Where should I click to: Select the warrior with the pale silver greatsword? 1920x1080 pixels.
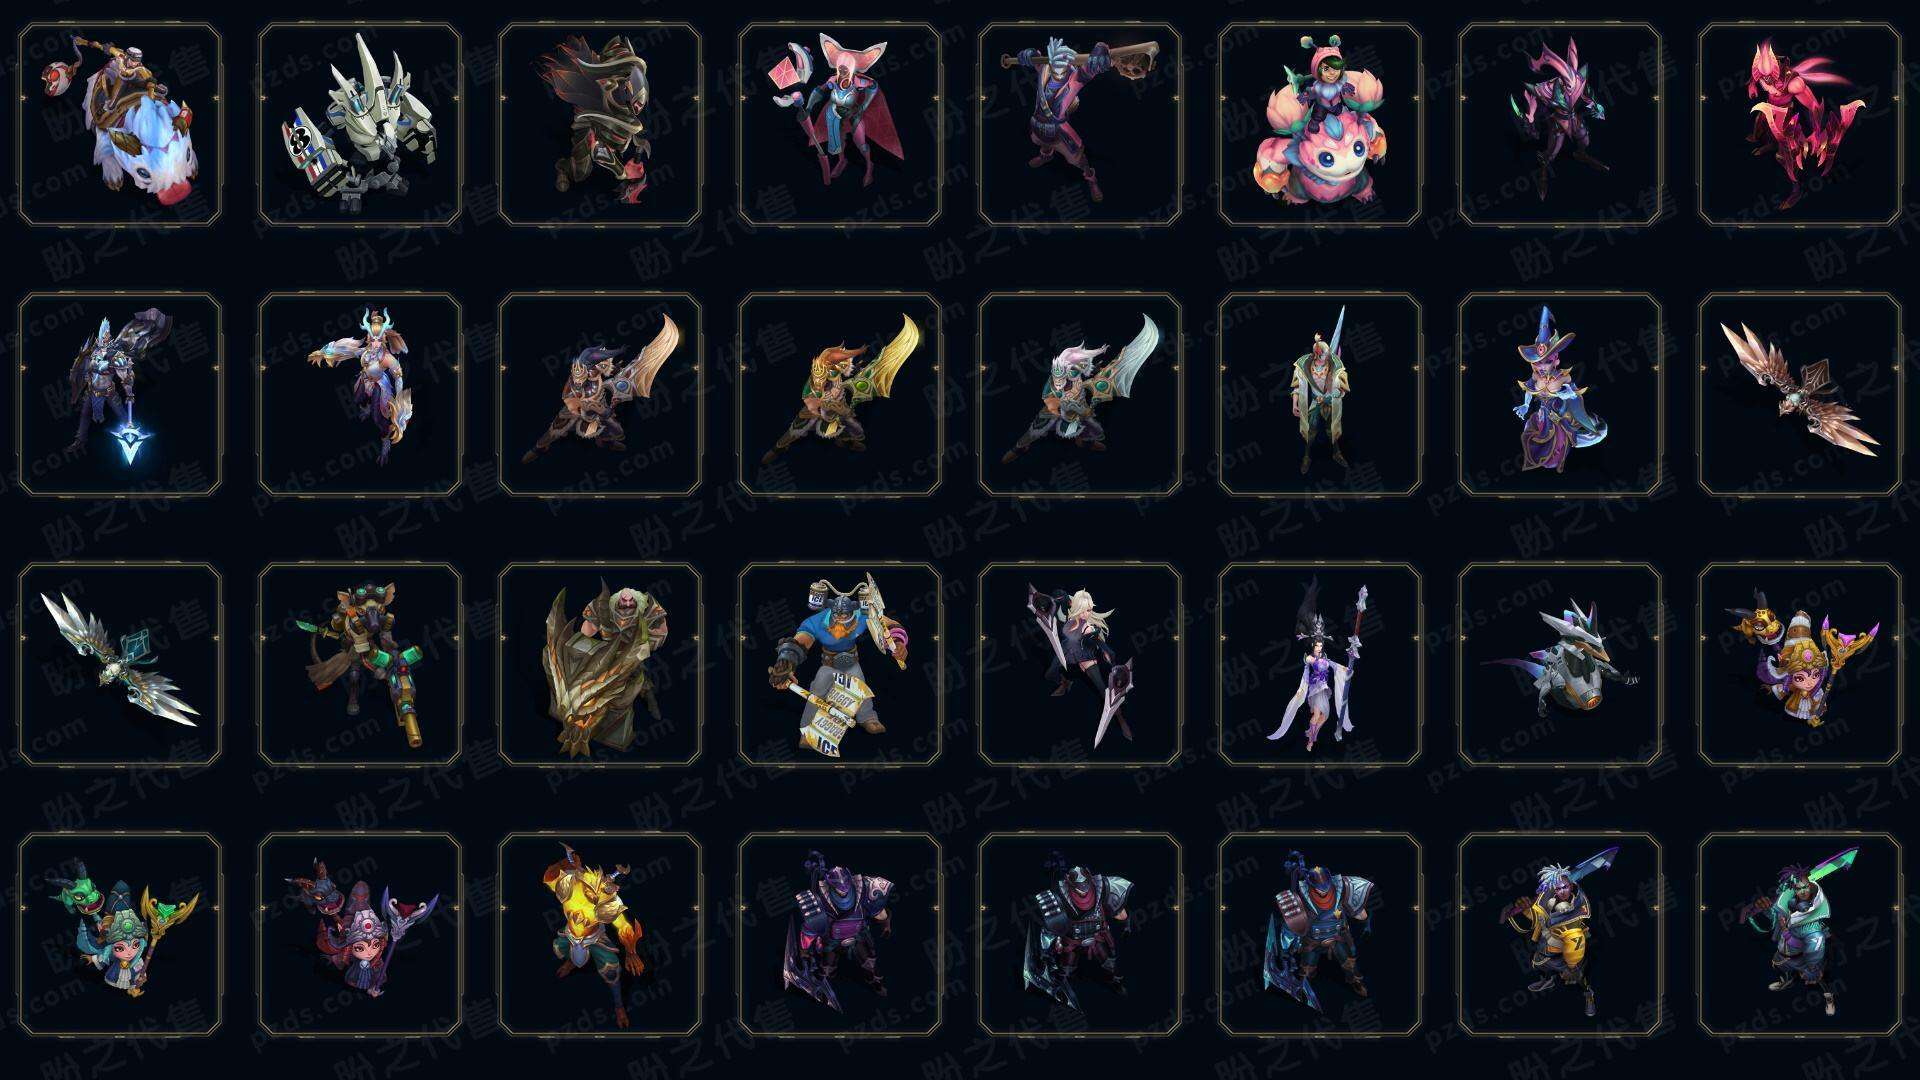[x=1080, y=394]
